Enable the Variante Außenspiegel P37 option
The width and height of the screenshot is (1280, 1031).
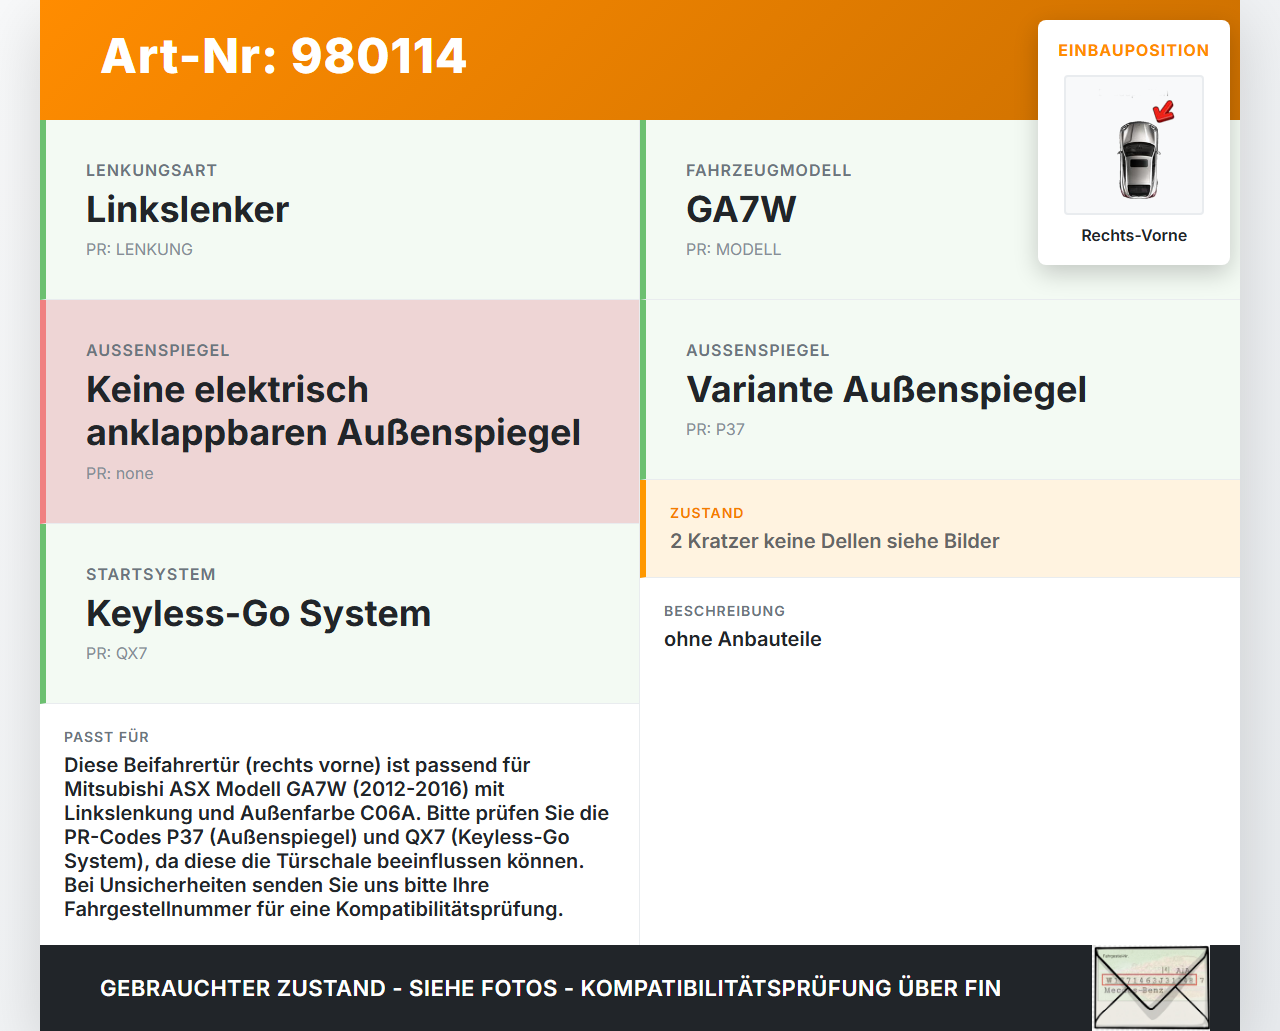886,390
